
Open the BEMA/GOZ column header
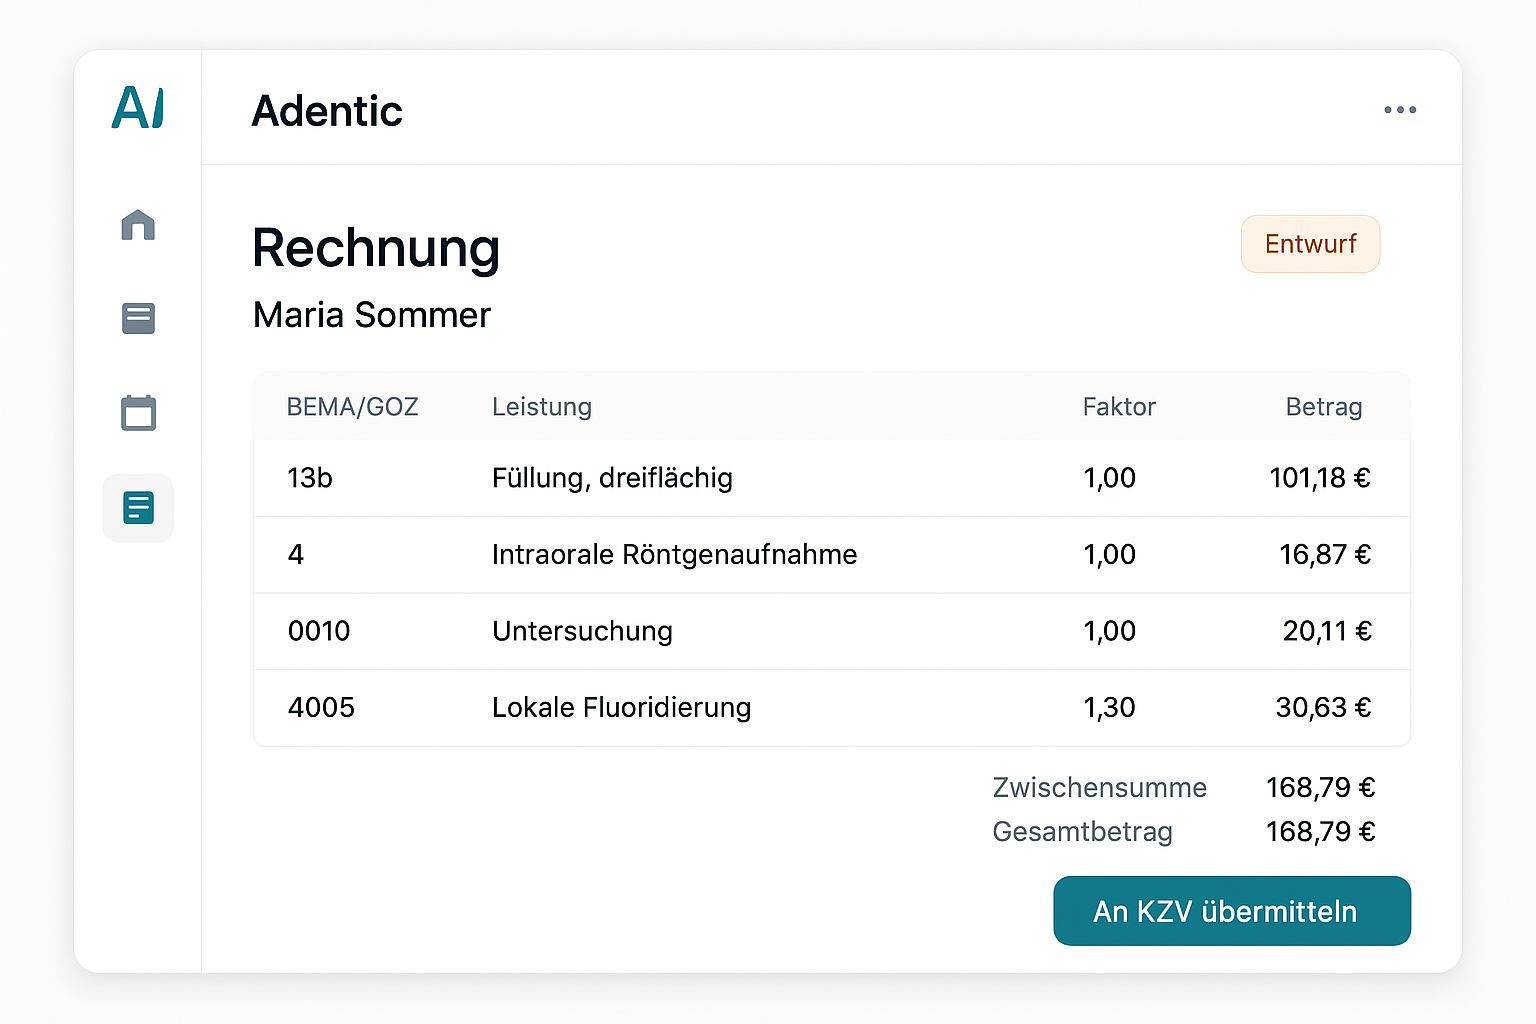[352, 407]
